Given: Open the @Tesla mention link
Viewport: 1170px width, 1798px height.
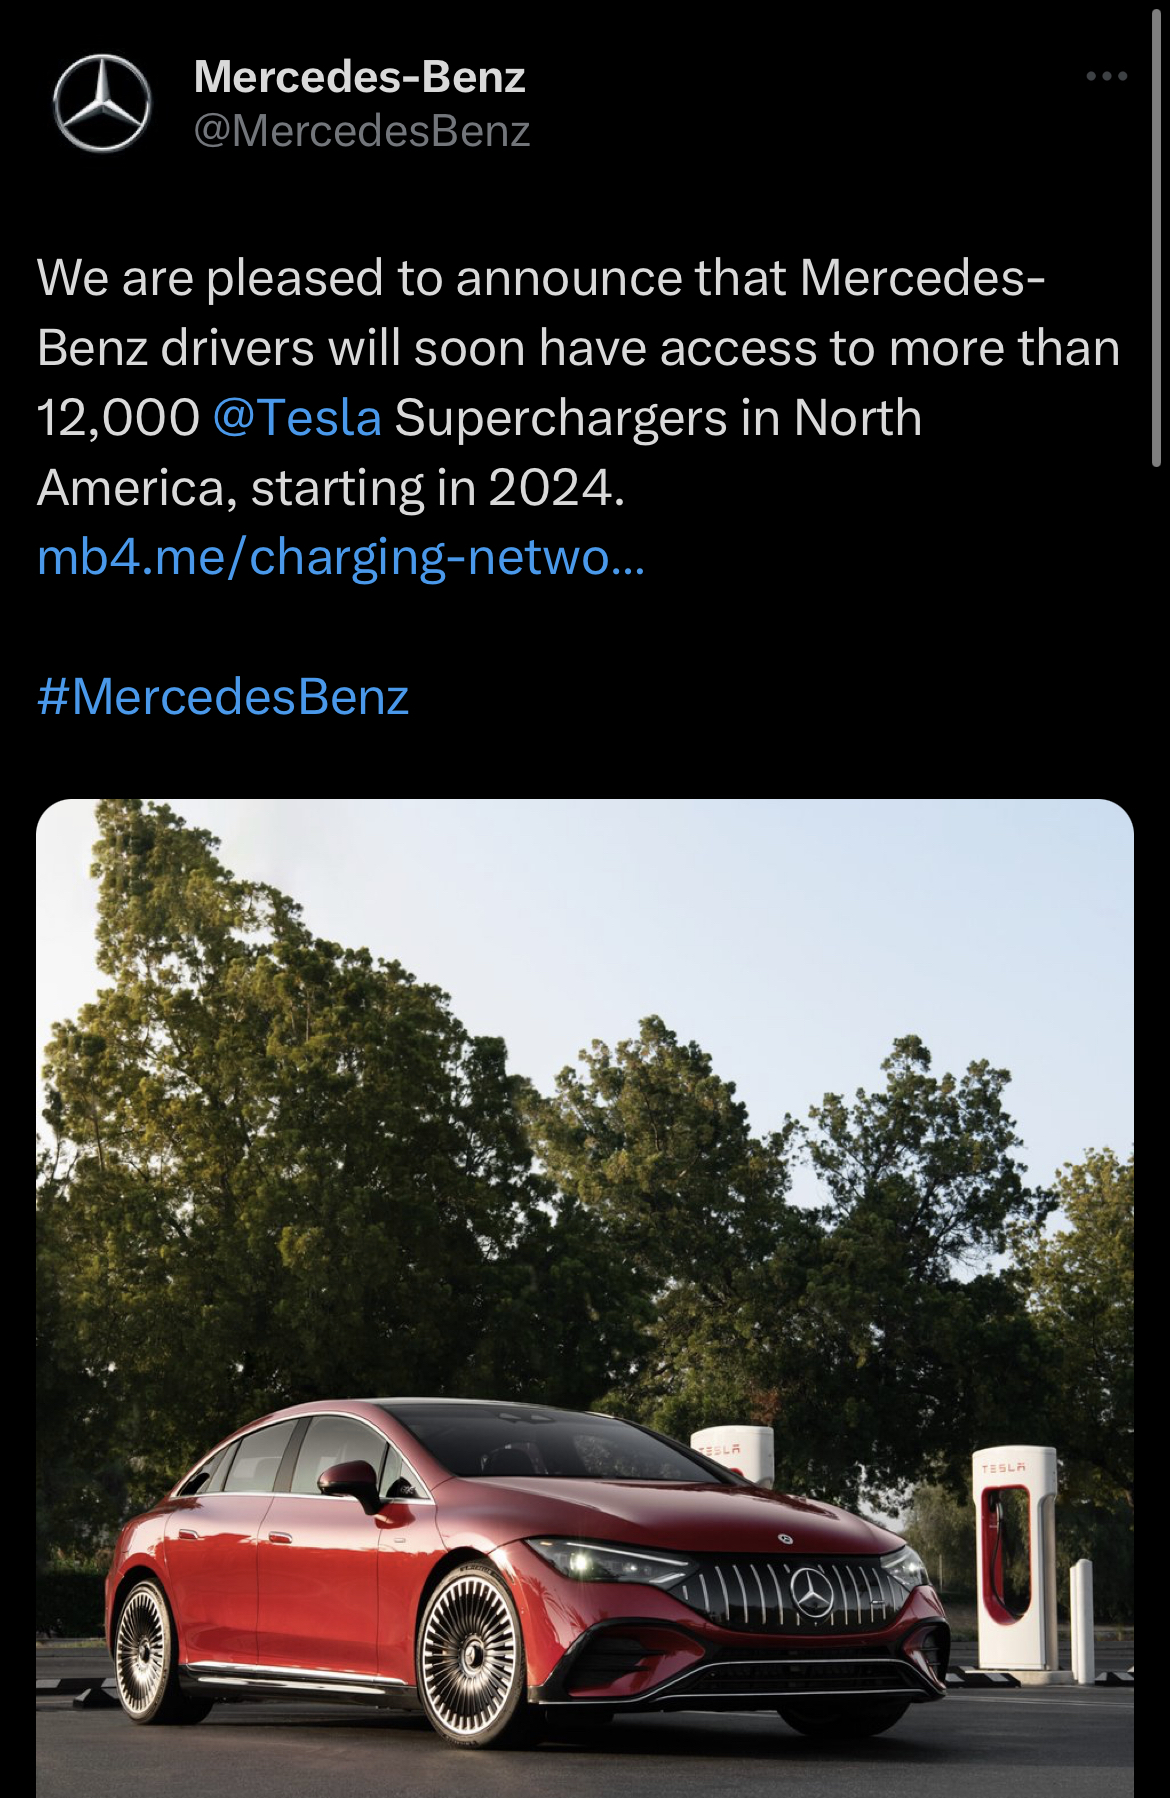Looking at the screenshot, I should click(297, 418).
